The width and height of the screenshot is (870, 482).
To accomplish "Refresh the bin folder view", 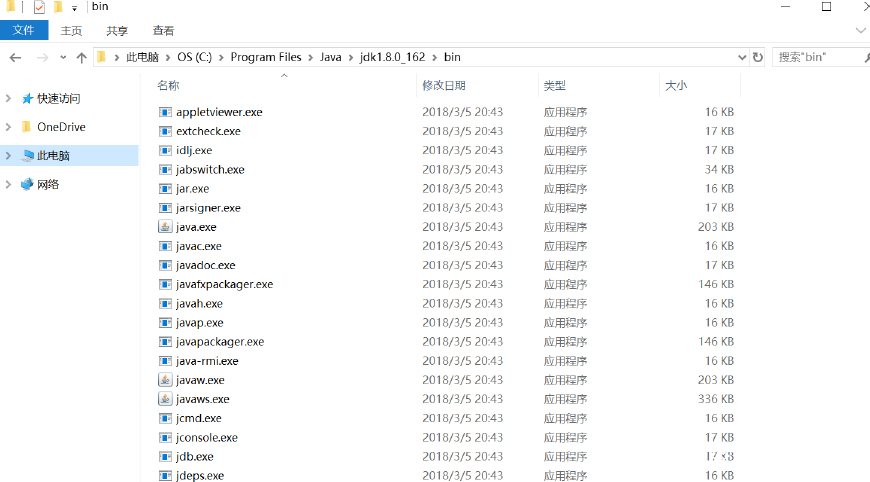I will coord(758,57).
